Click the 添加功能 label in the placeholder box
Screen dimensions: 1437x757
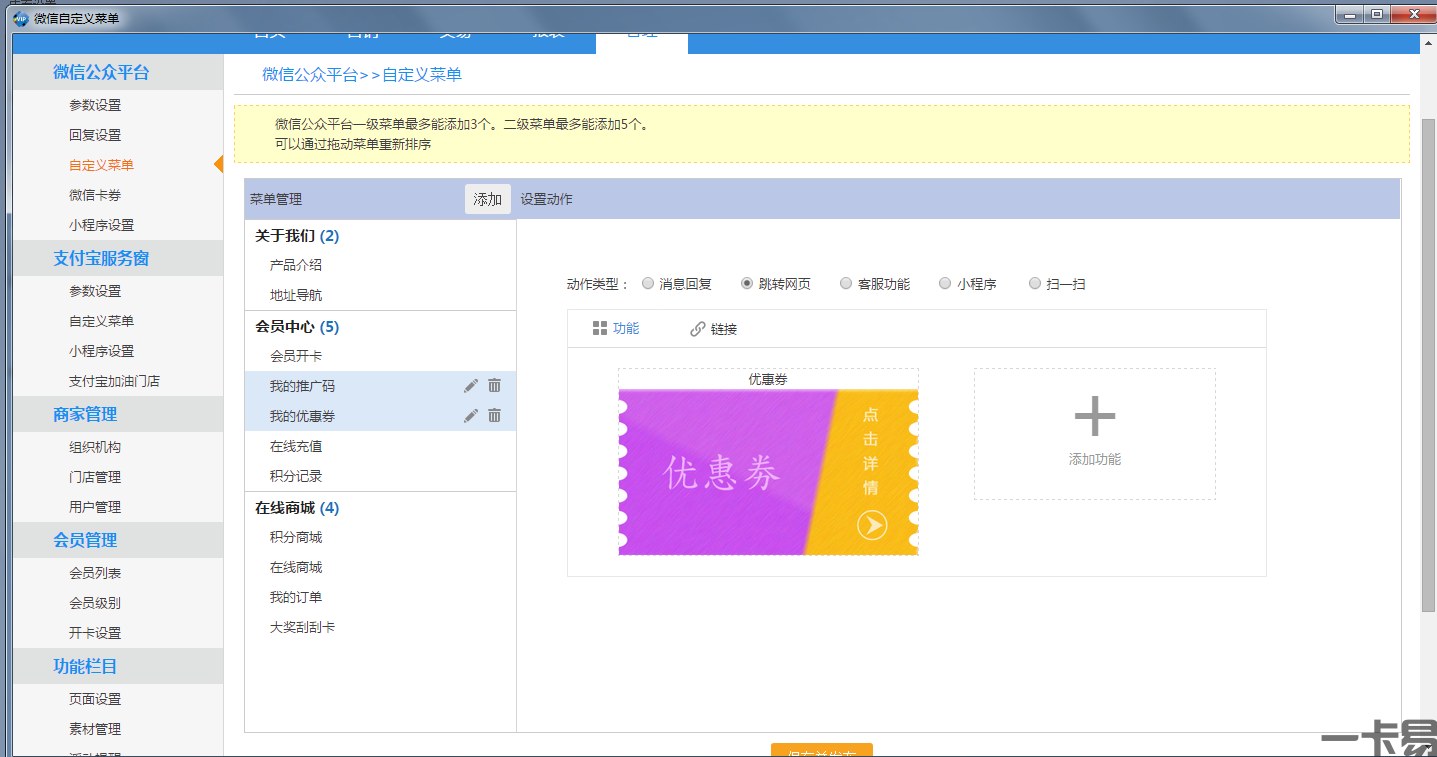(x=1095, y=459)
